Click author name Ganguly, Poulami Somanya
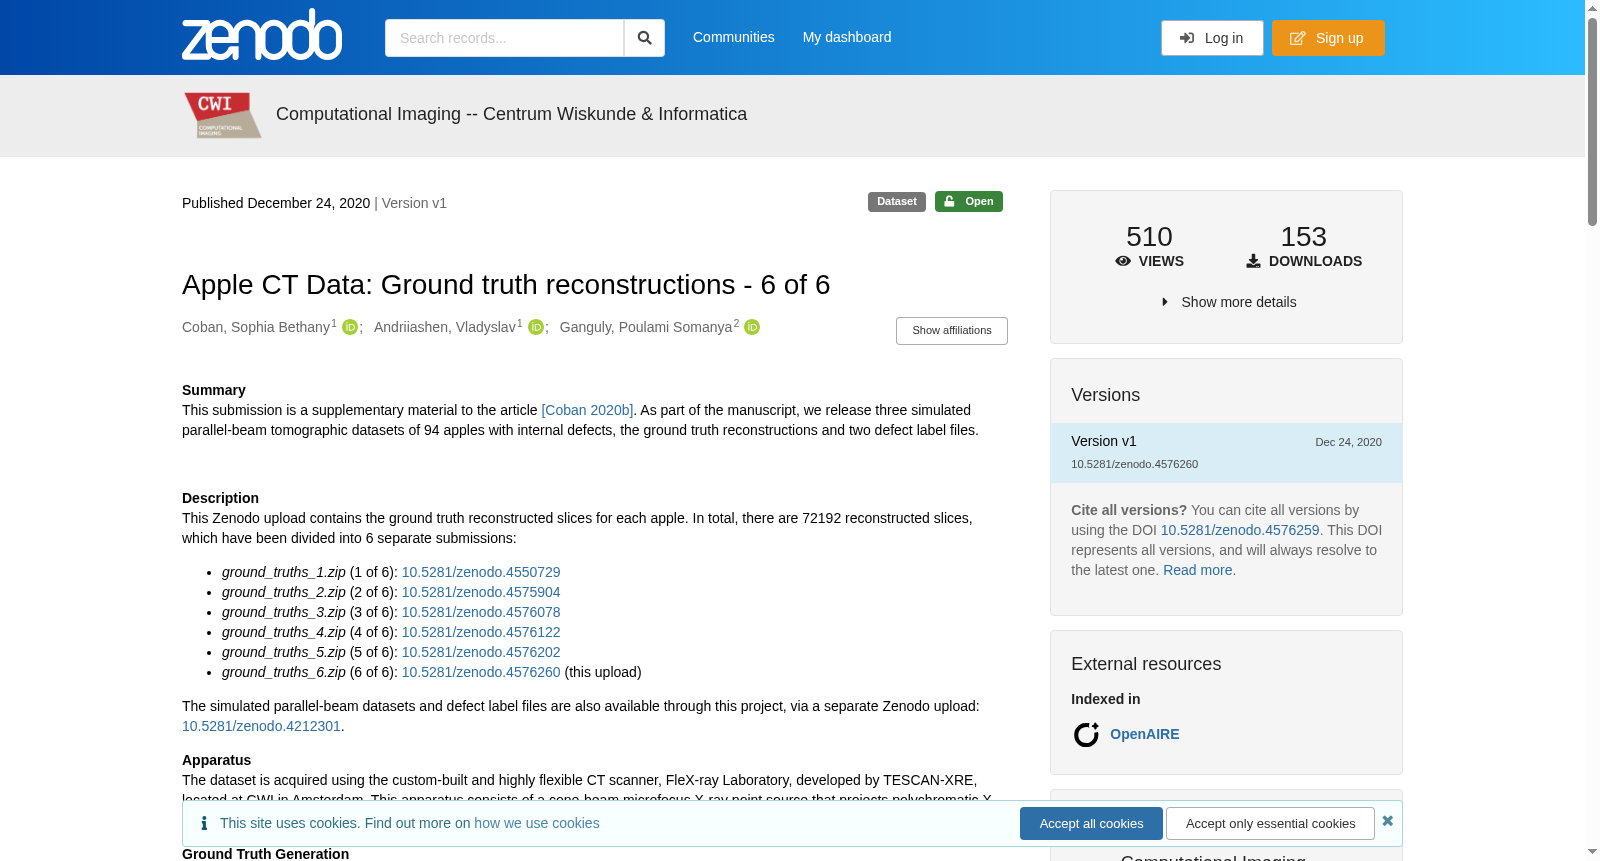 coord(646,327)
